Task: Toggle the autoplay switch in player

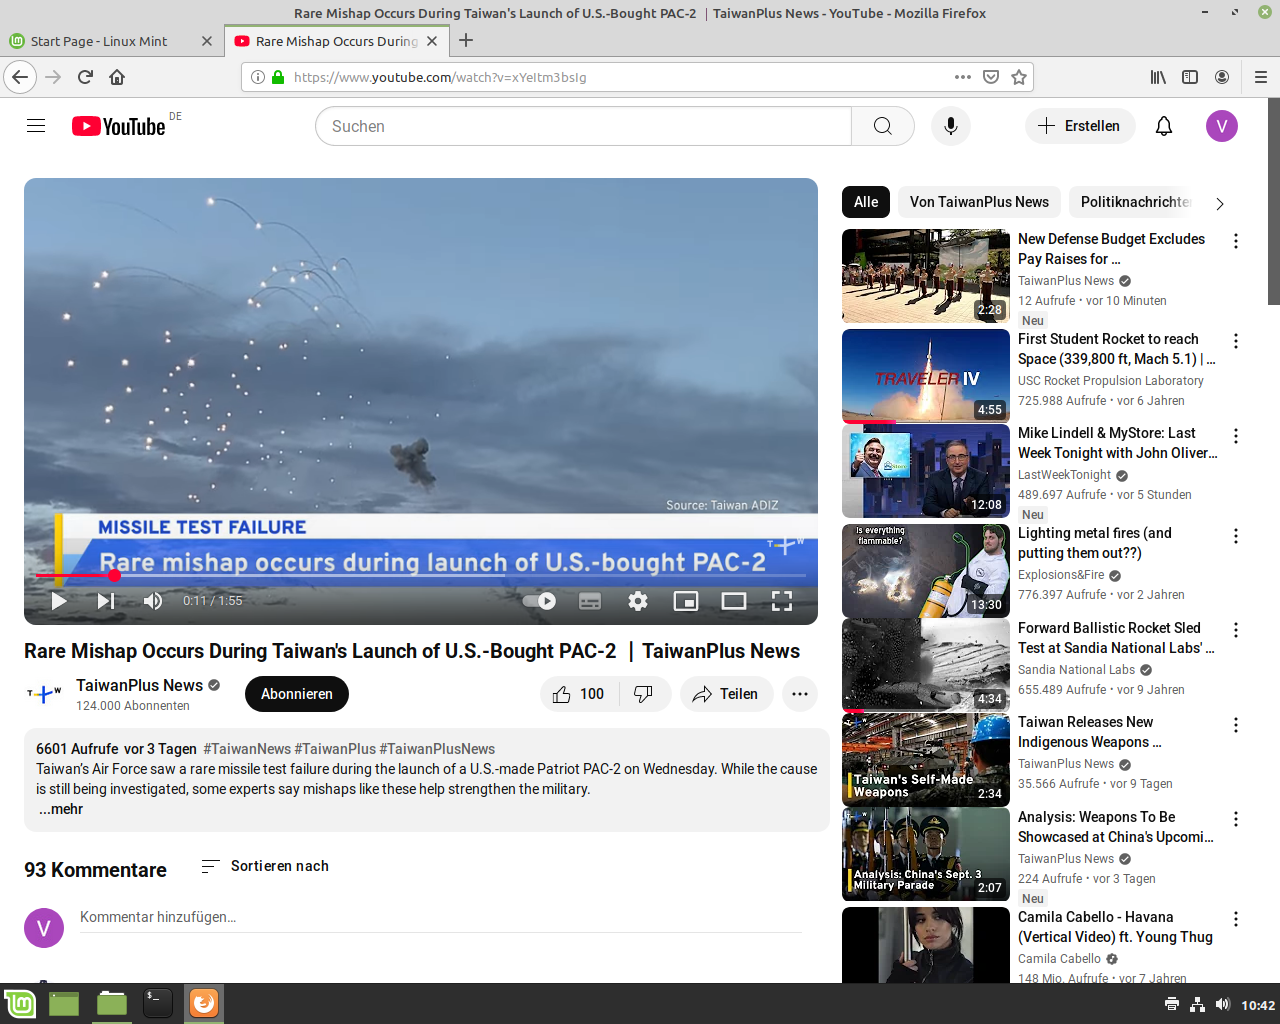Action: tap(540, 601)
